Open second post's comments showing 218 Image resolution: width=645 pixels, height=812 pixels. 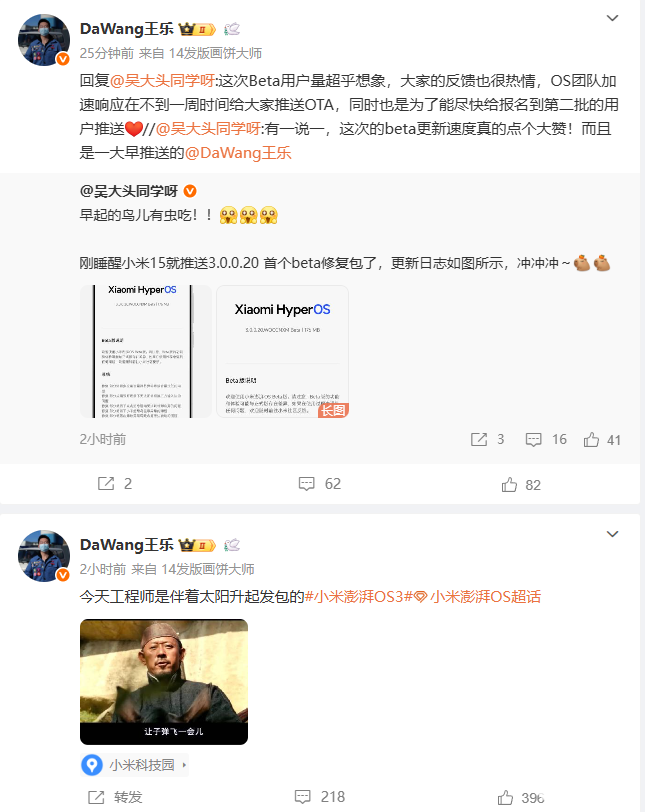coord(303,796)
